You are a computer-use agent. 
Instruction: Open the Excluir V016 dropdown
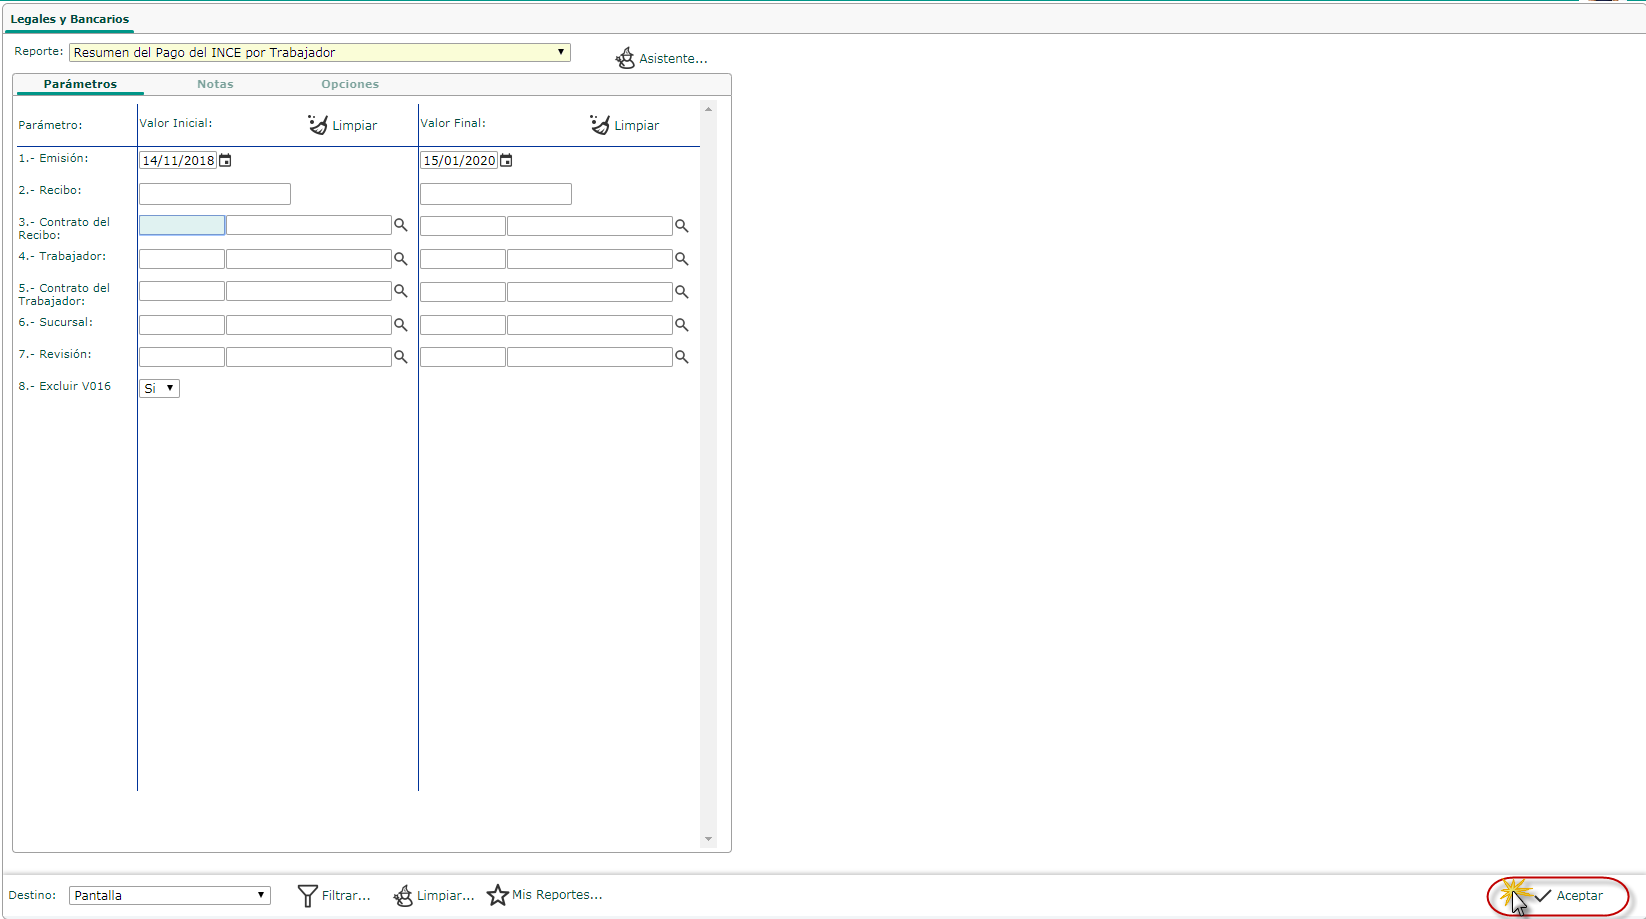(x=160, y=388)
